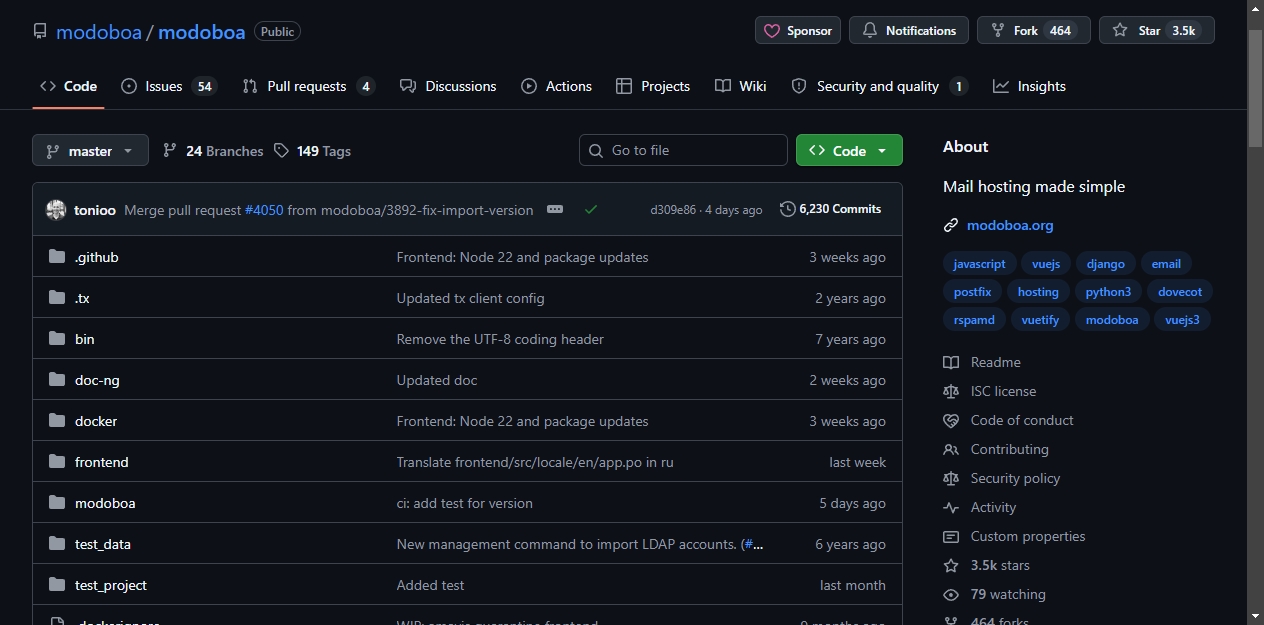
Task: Click the link icon beside modoboa.org
Action: (x=951, y=226)
